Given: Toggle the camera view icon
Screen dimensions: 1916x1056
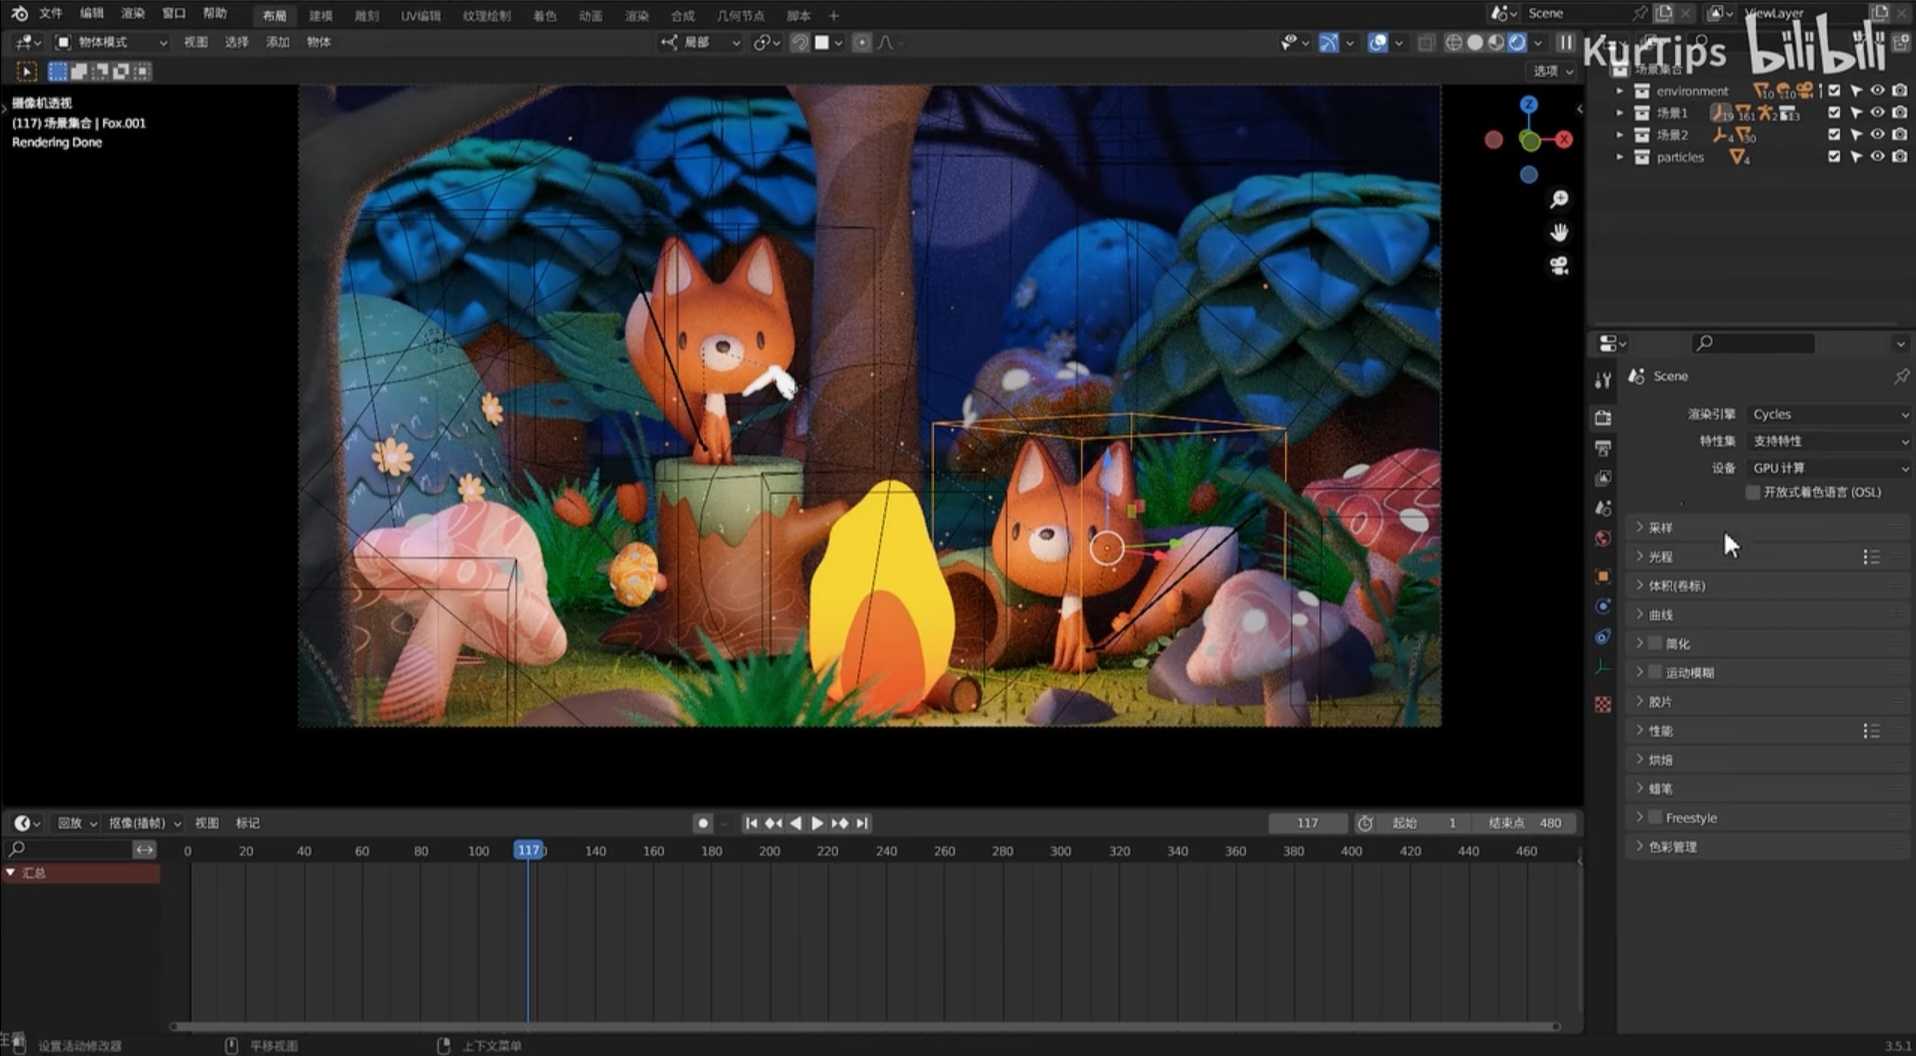Looking at the screenshot, I should pyautogui.click(x=1559, y=266).
